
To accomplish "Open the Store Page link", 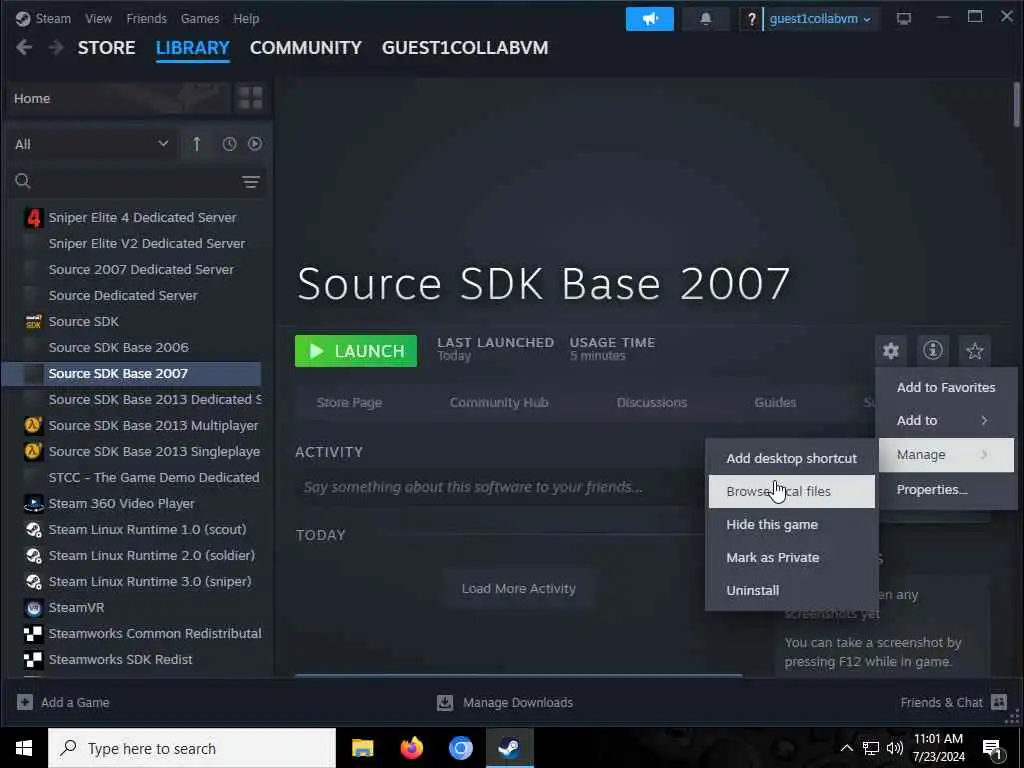I will 349,402.
